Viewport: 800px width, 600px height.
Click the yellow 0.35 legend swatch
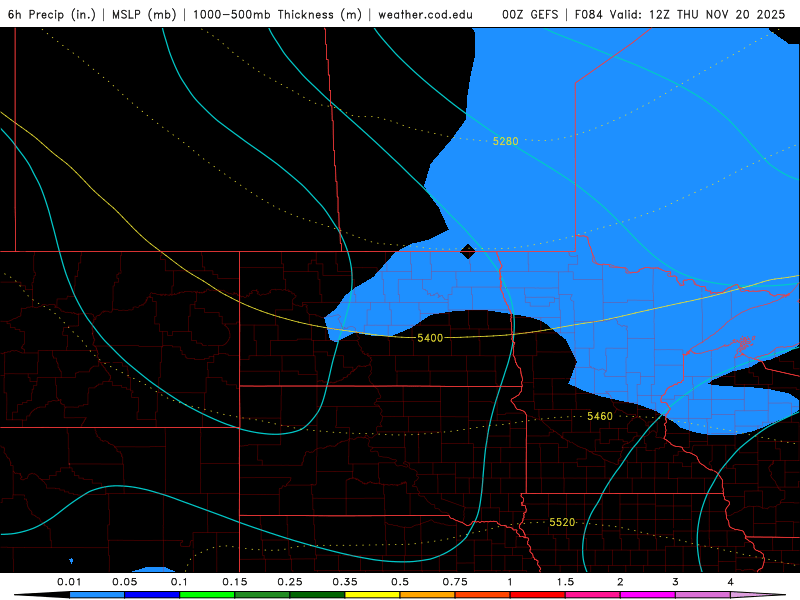point(372,595)
